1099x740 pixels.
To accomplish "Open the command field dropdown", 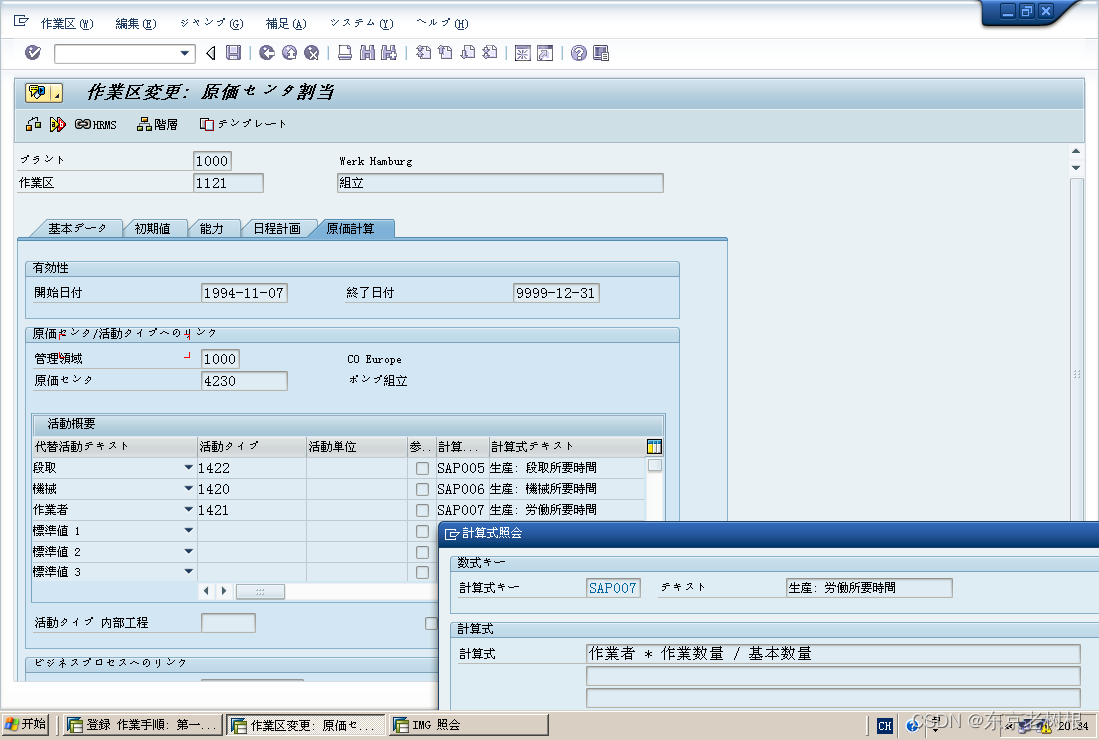I will click(x=187, y=53).
